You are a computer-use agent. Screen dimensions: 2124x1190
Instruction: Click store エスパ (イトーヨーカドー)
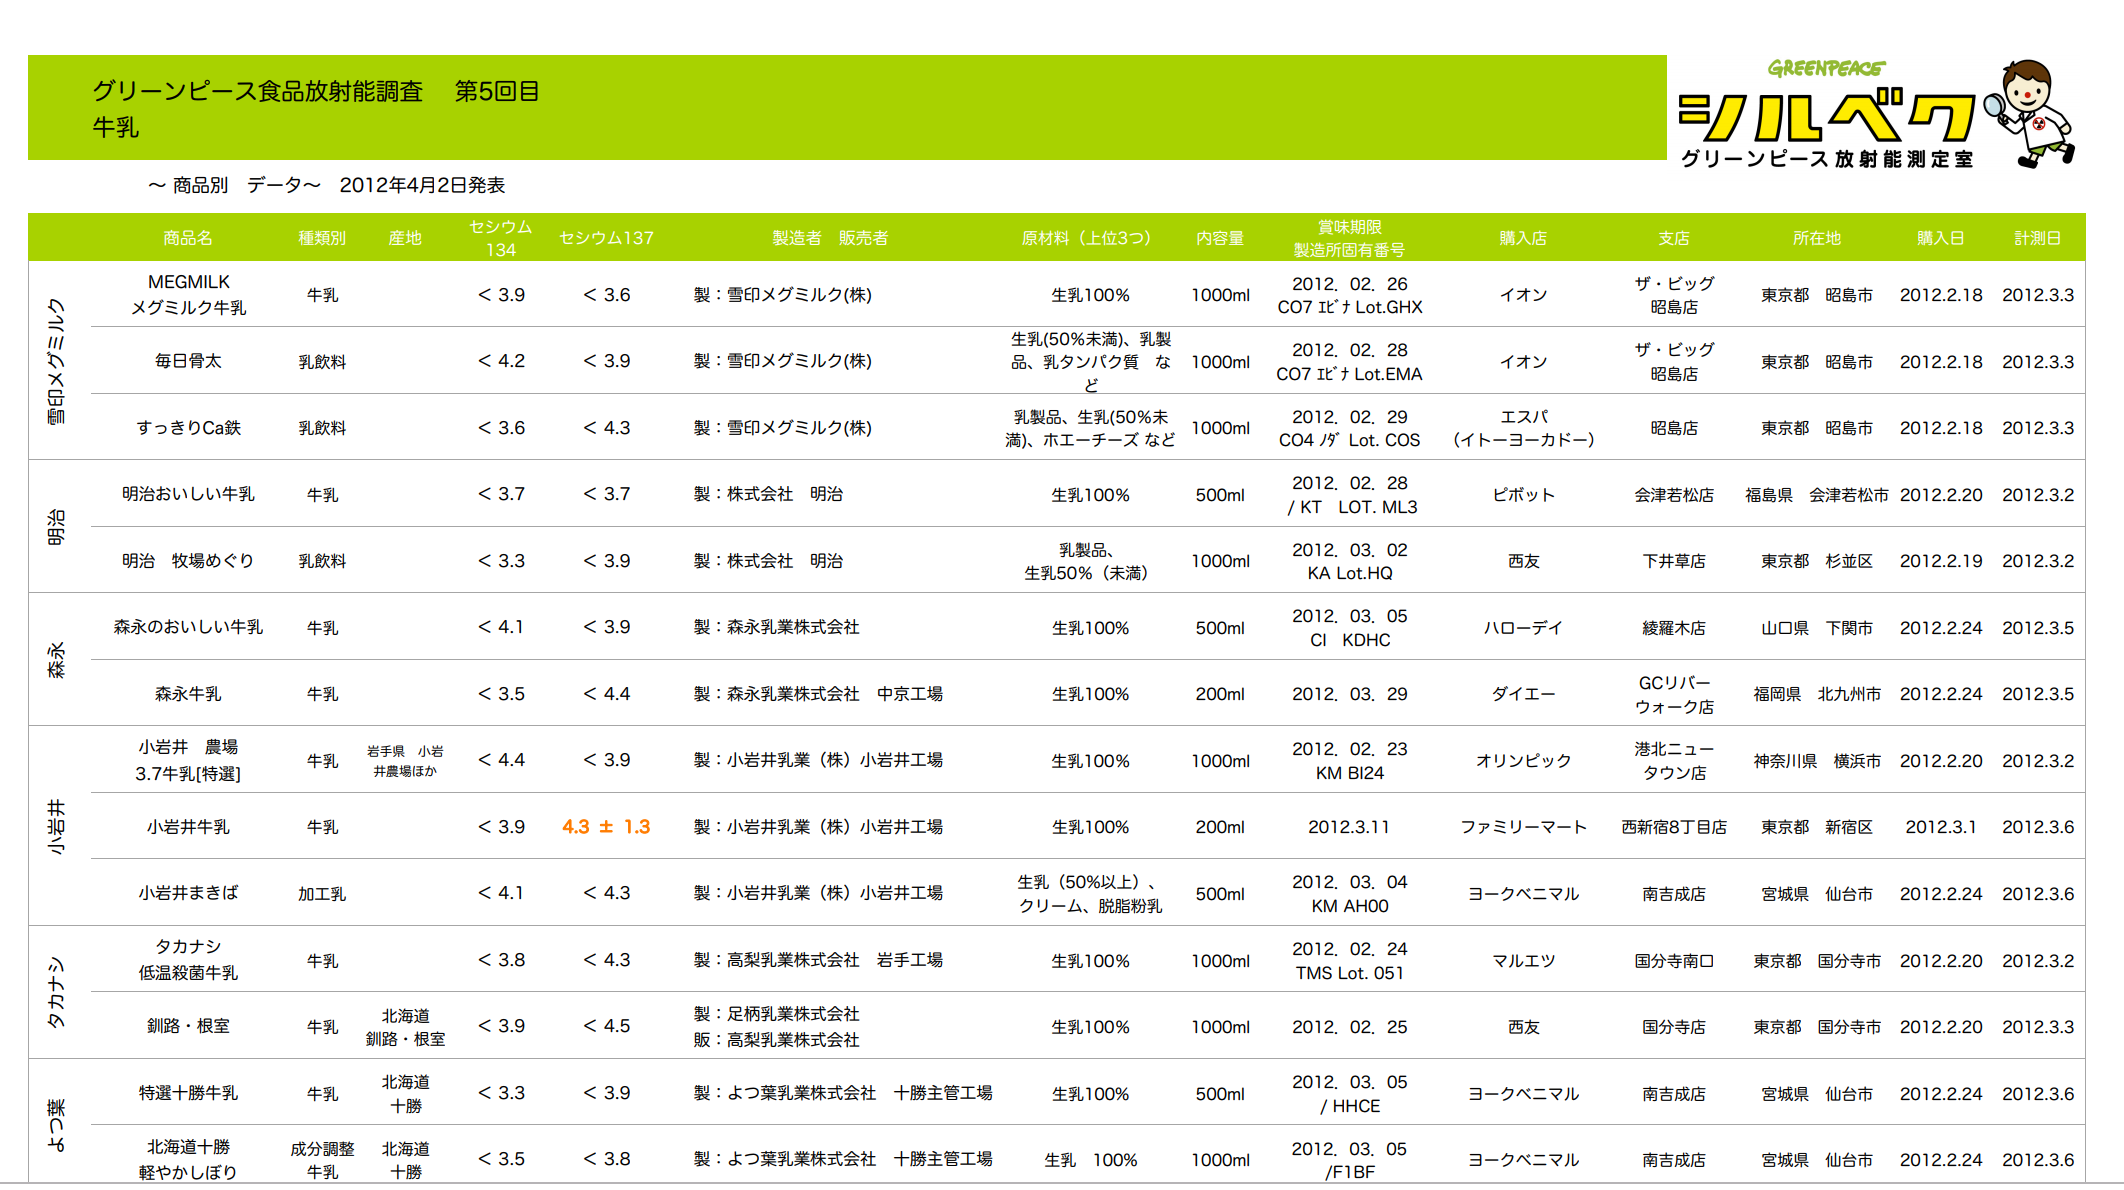(1523, 428)
